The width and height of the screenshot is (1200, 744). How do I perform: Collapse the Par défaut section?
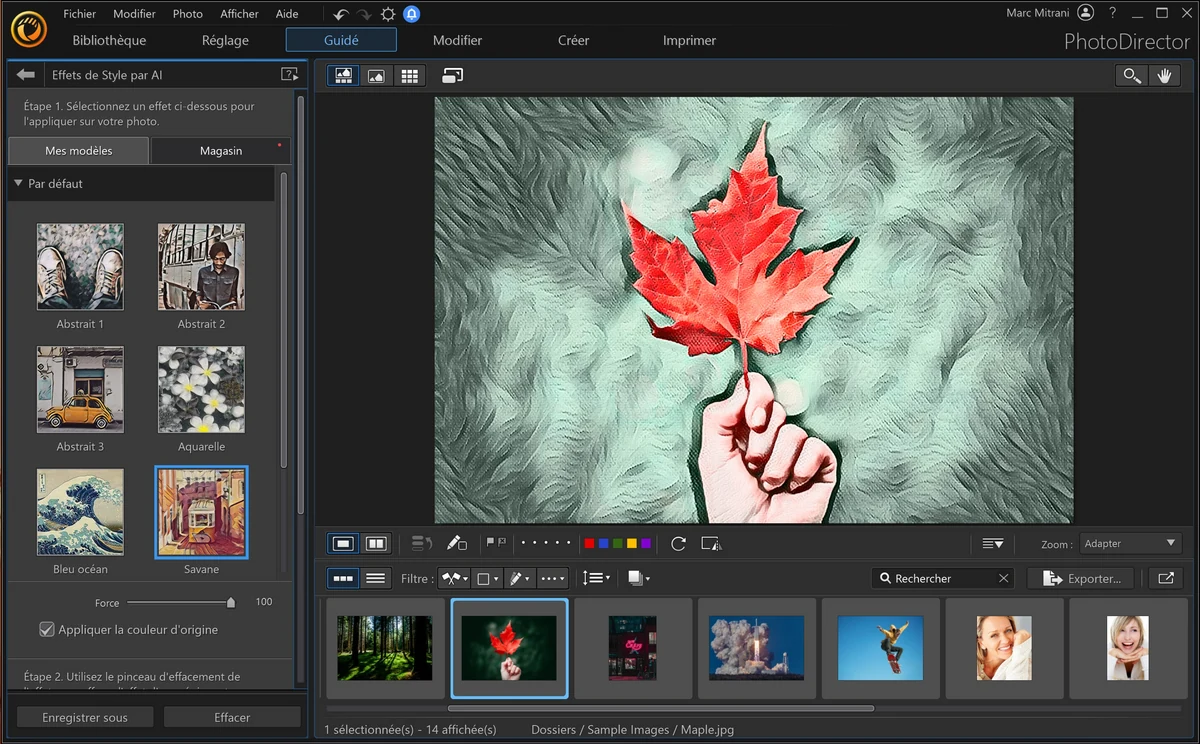pos(18,184)
